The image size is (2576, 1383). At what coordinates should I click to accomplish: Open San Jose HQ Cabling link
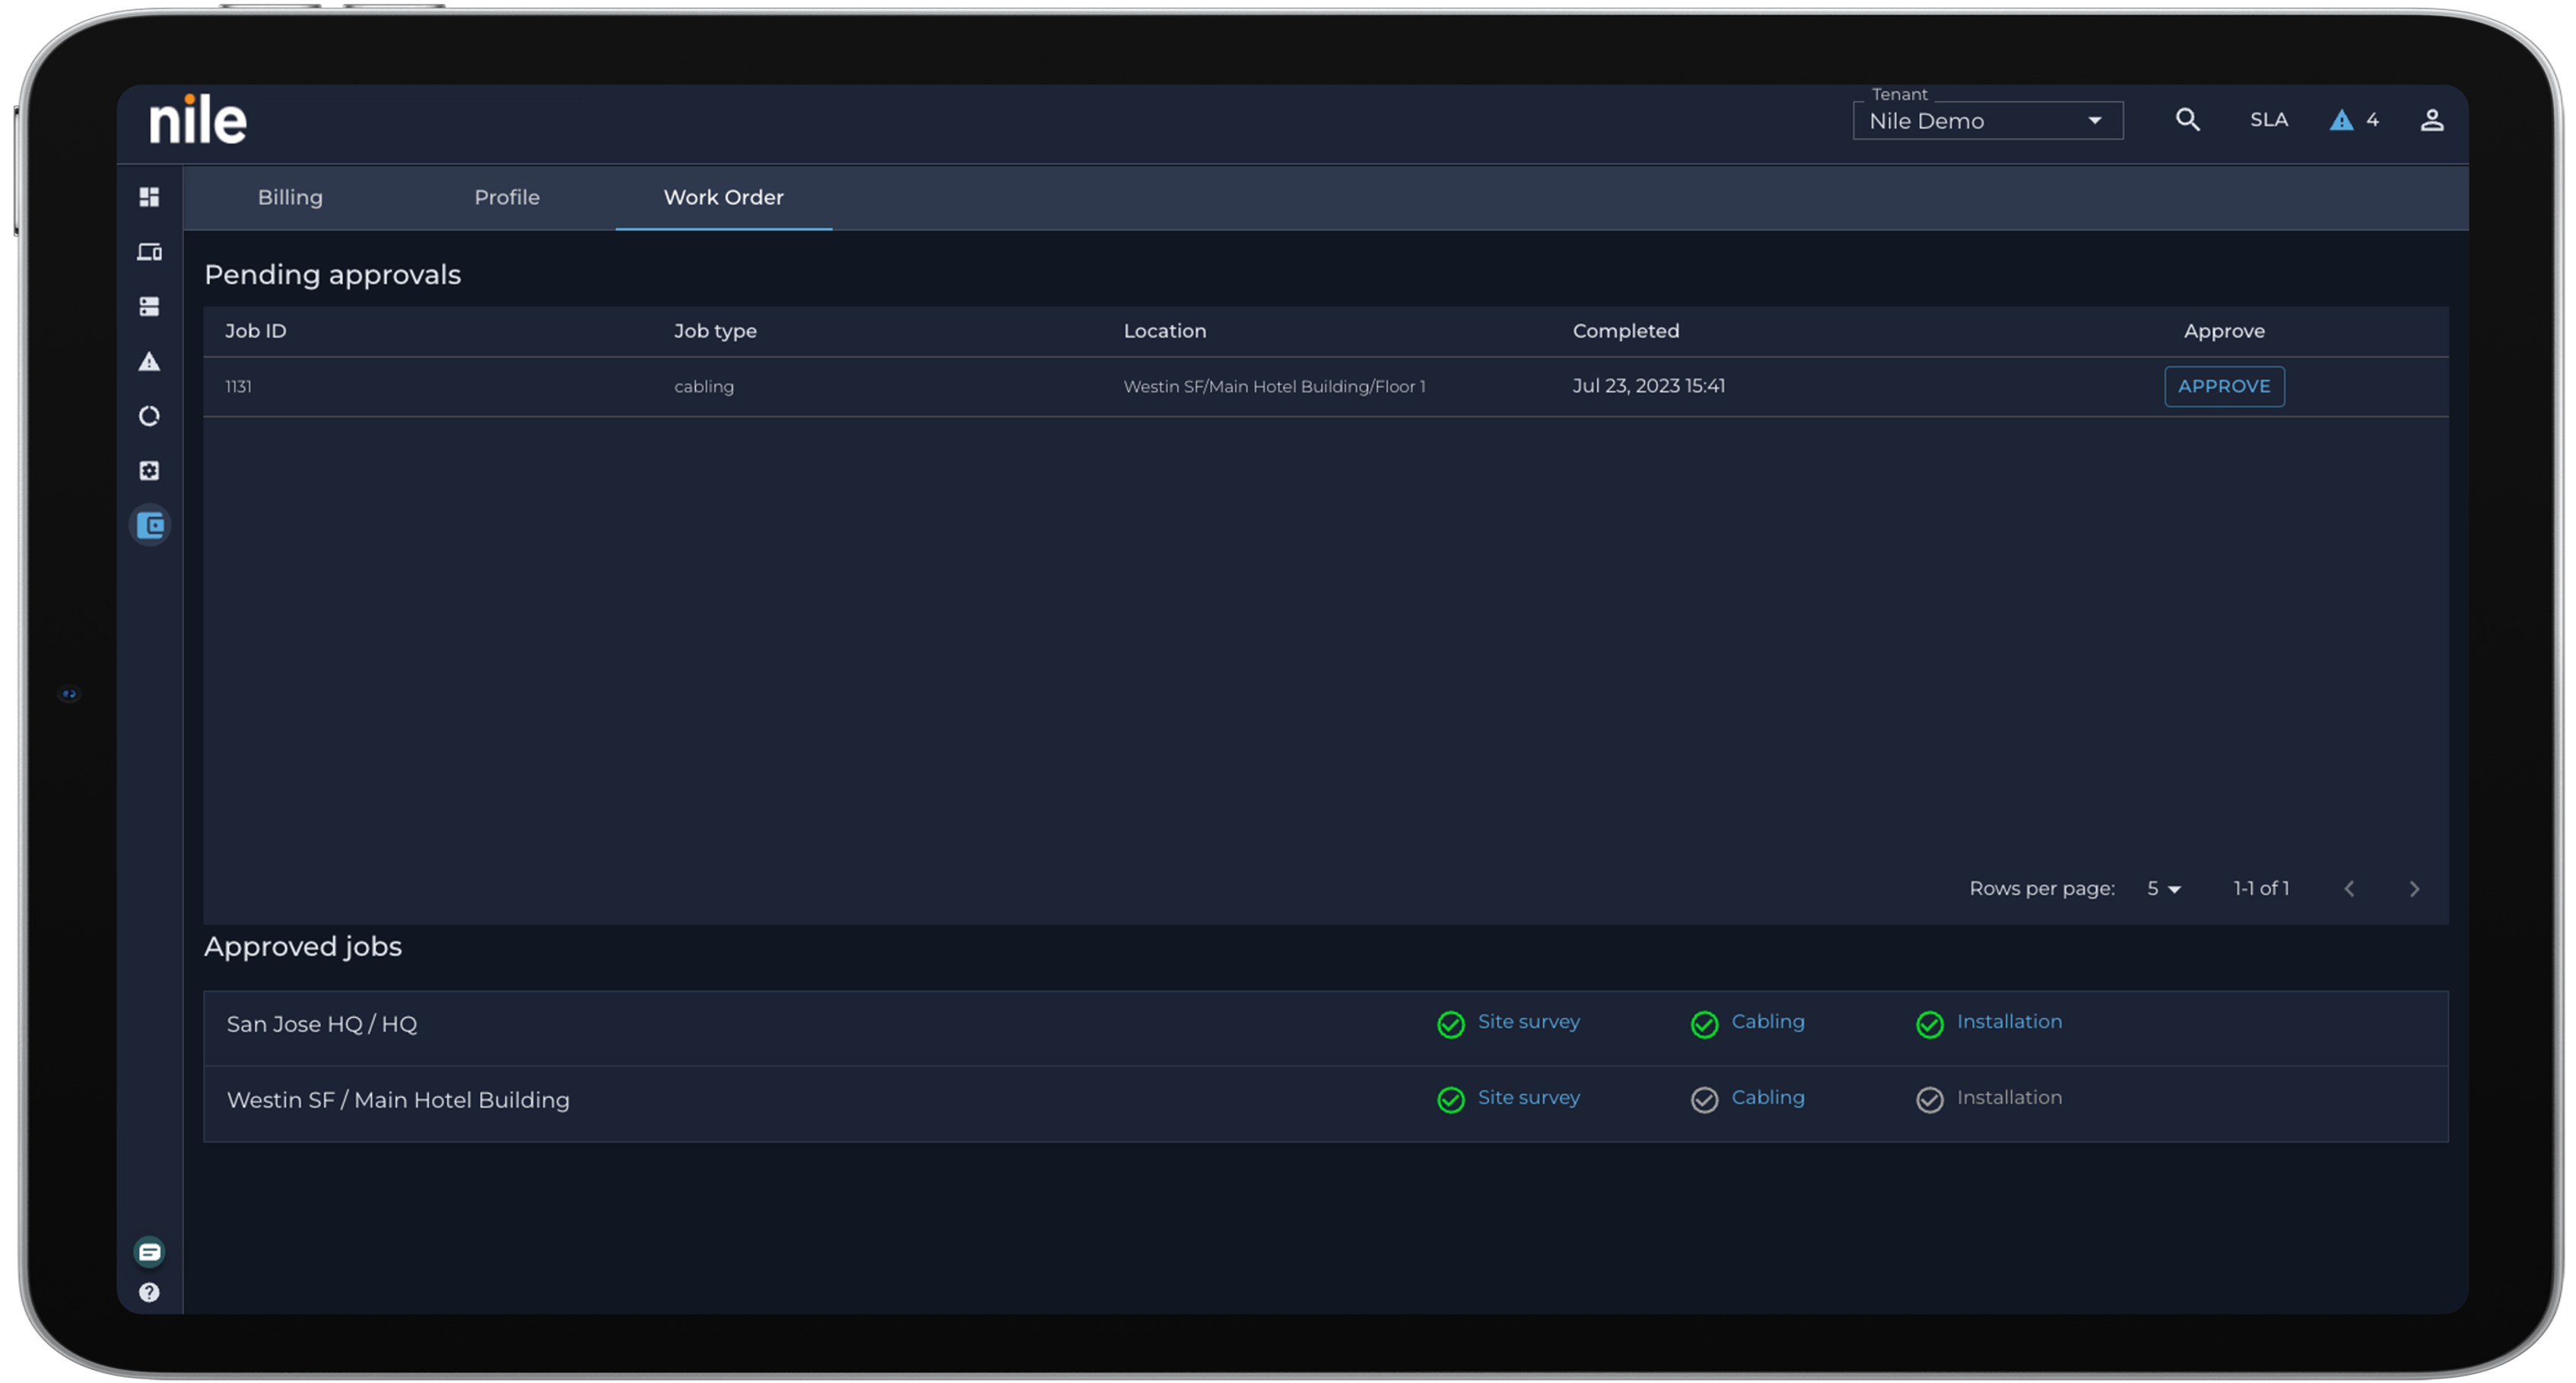(x=1767, y=1021)
